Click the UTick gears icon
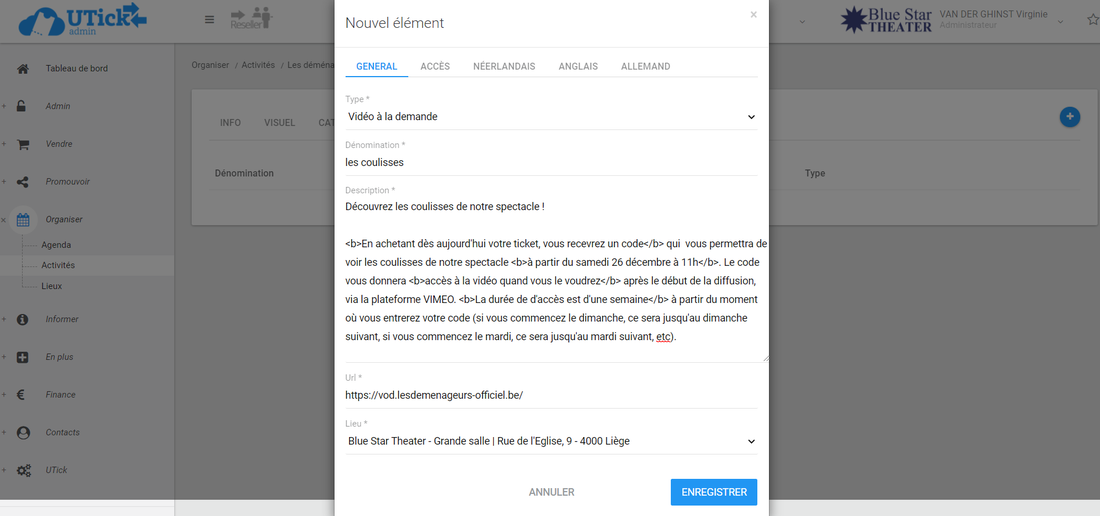Viewport: 1100px width, 516px height. pos(22,470)
